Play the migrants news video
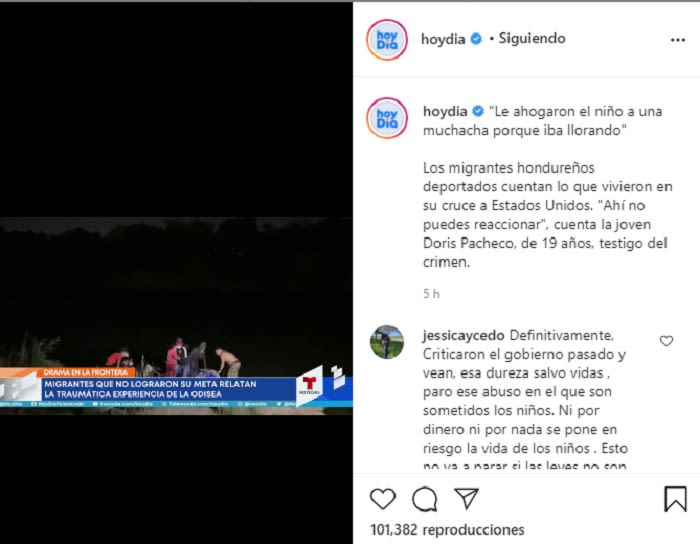700x544 pixels. pyautogui.click(x=176, y=272)
